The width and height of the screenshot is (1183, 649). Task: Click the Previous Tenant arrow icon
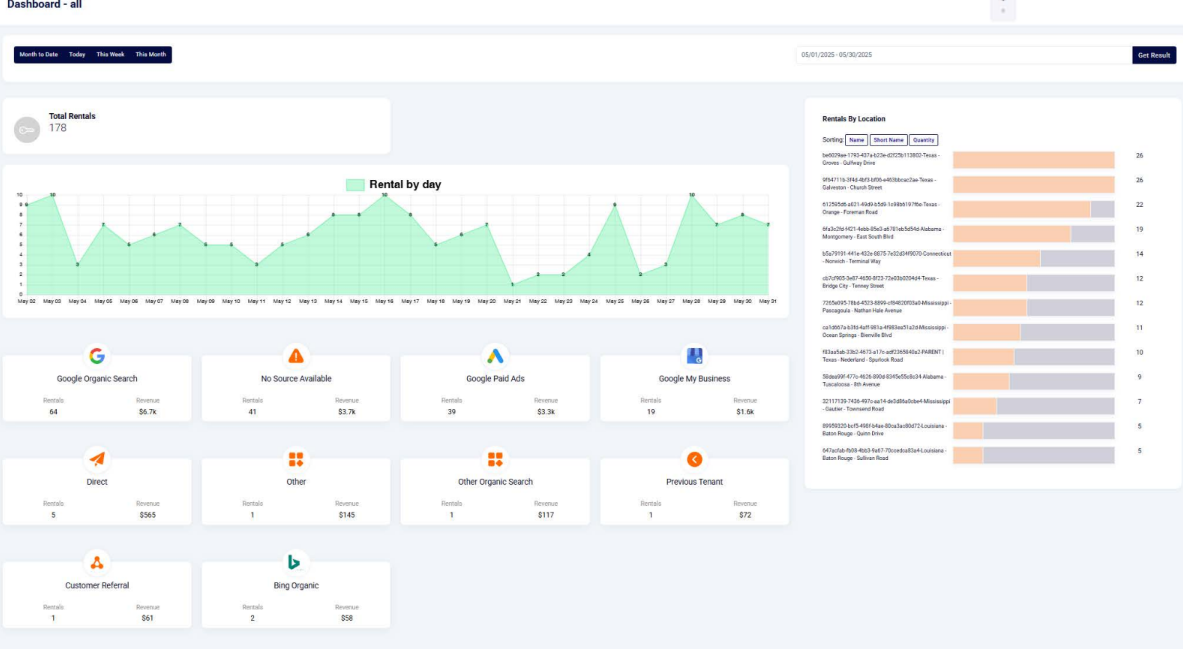(694, 459)
